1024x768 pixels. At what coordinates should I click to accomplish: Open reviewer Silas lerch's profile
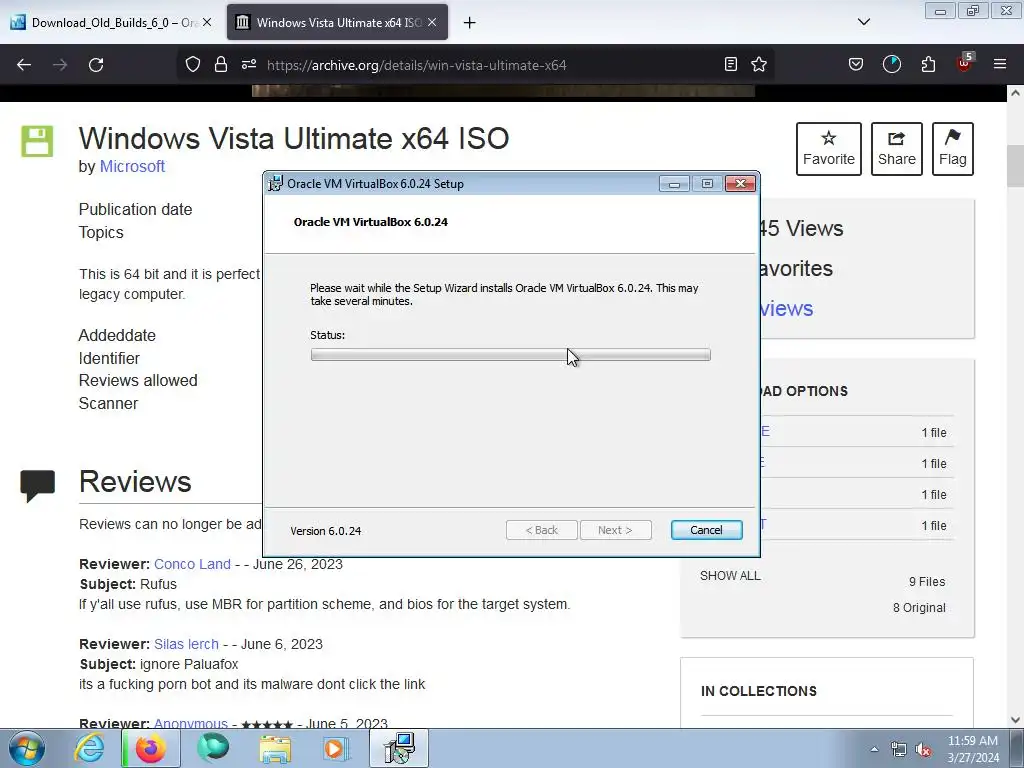point(186,644)
